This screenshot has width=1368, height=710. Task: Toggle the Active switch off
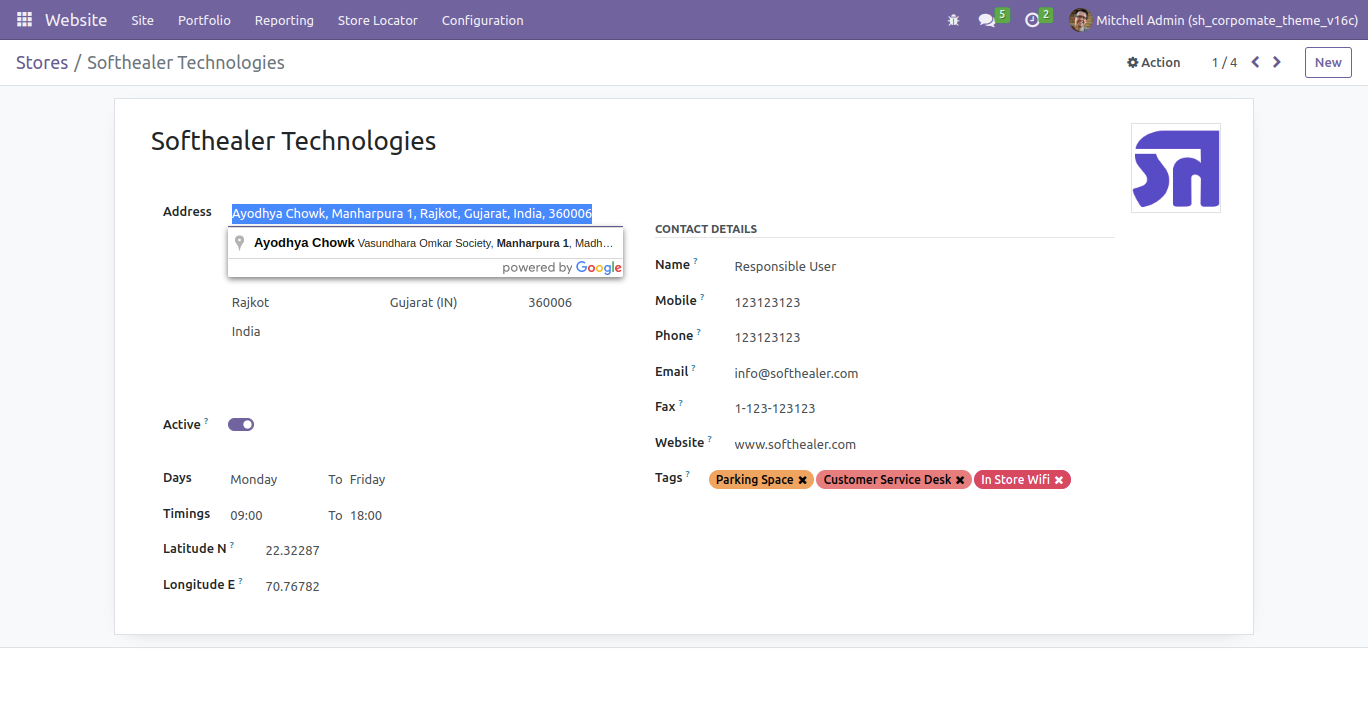pos(241,424)
